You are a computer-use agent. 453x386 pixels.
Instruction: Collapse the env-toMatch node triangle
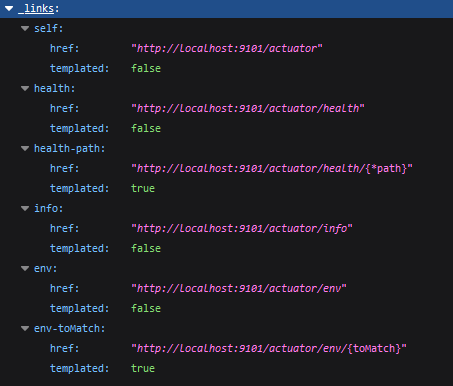point(25,329)
